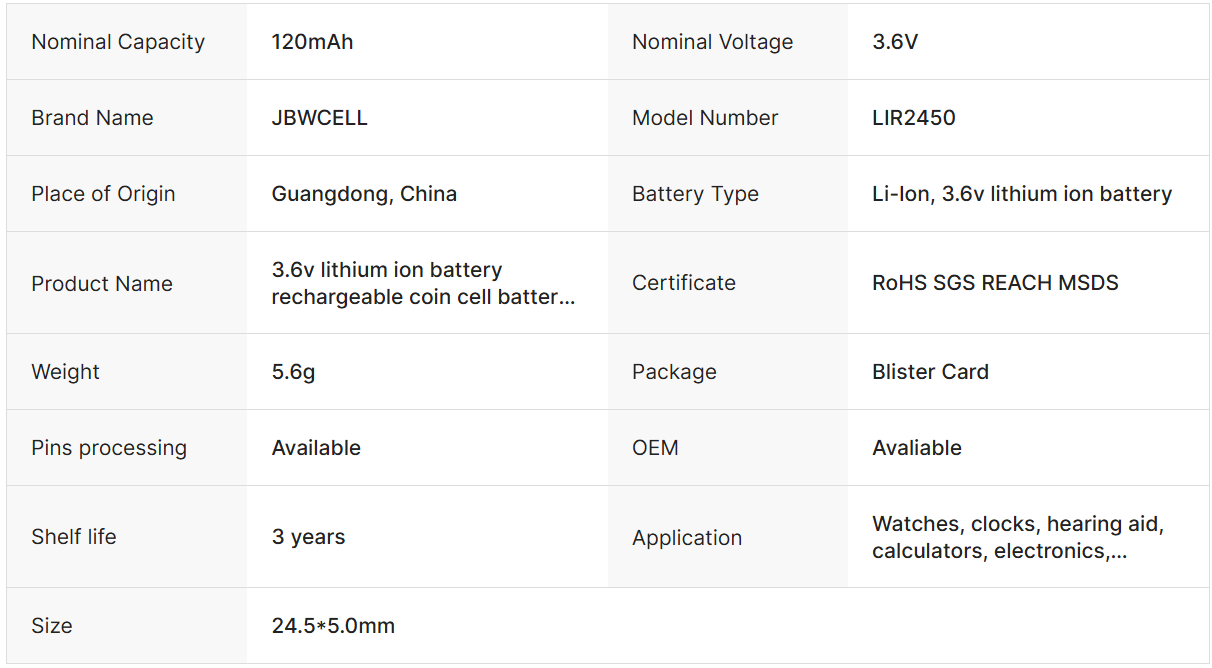Select the 24.5*5.0mm size value
Image resolution: width=1212 pixels, height=668 pixels.
(x=333, y=626)
